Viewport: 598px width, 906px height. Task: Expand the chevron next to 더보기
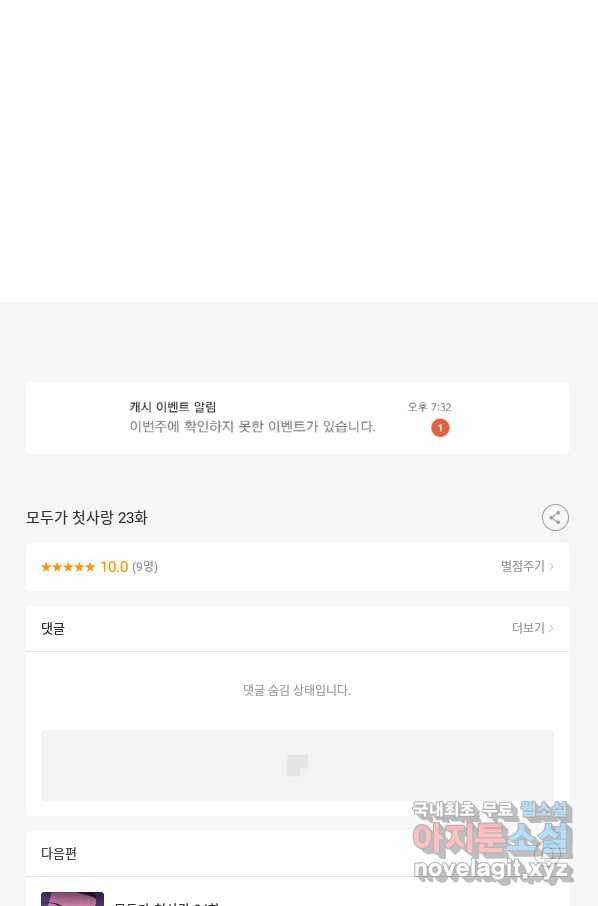(551, 628)
